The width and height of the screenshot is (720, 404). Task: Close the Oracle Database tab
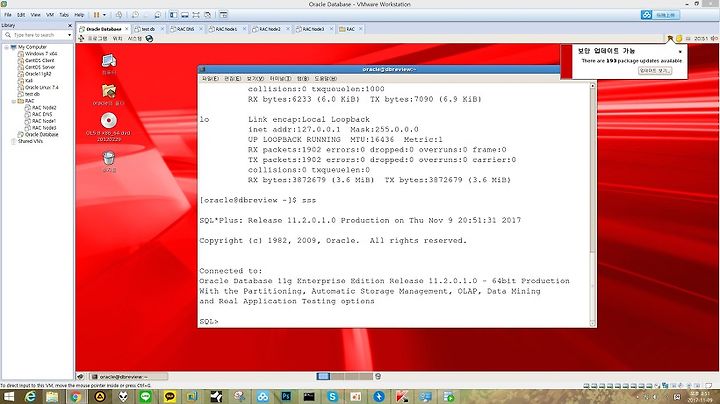click(x=127, y=29)
